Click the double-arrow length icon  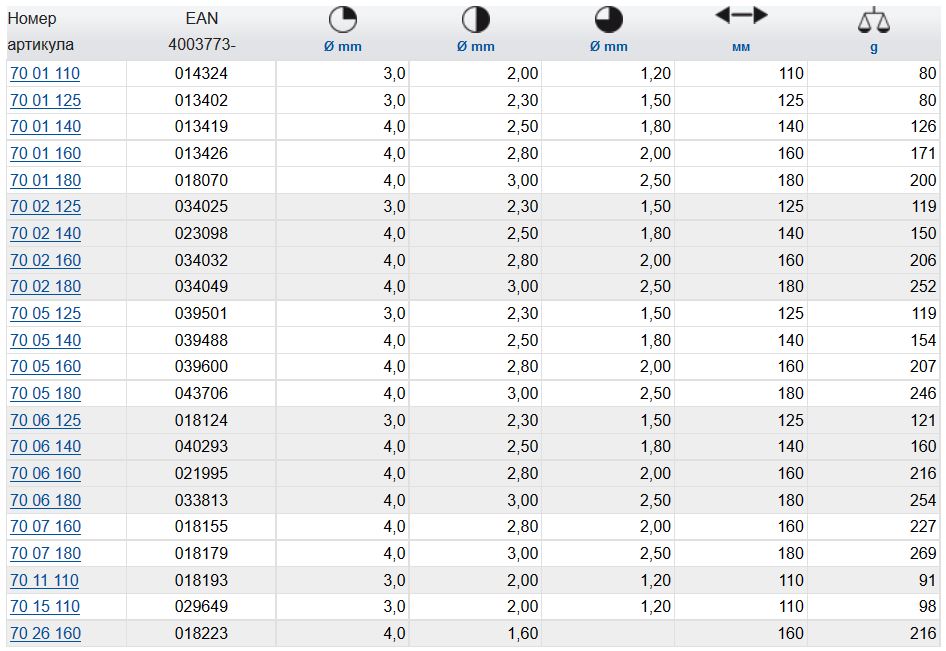click(x=741, y=15)
